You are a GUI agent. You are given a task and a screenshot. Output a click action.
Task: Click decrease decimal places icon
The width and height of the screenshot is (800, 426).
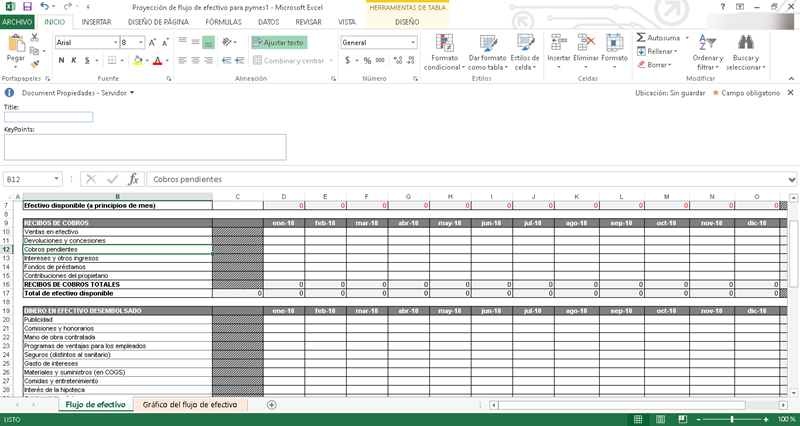[x=411, y=61]
